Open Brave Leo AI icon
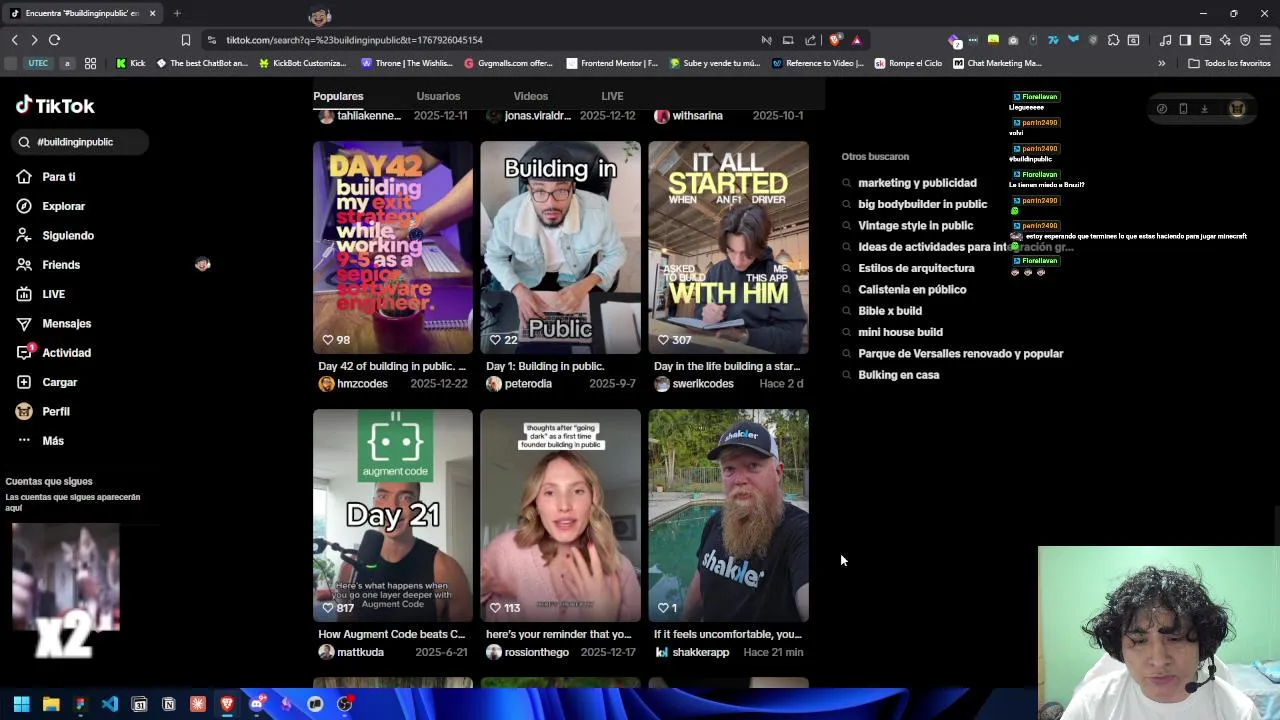This screenshot has width=1280, height=720. coord(1225,40)
